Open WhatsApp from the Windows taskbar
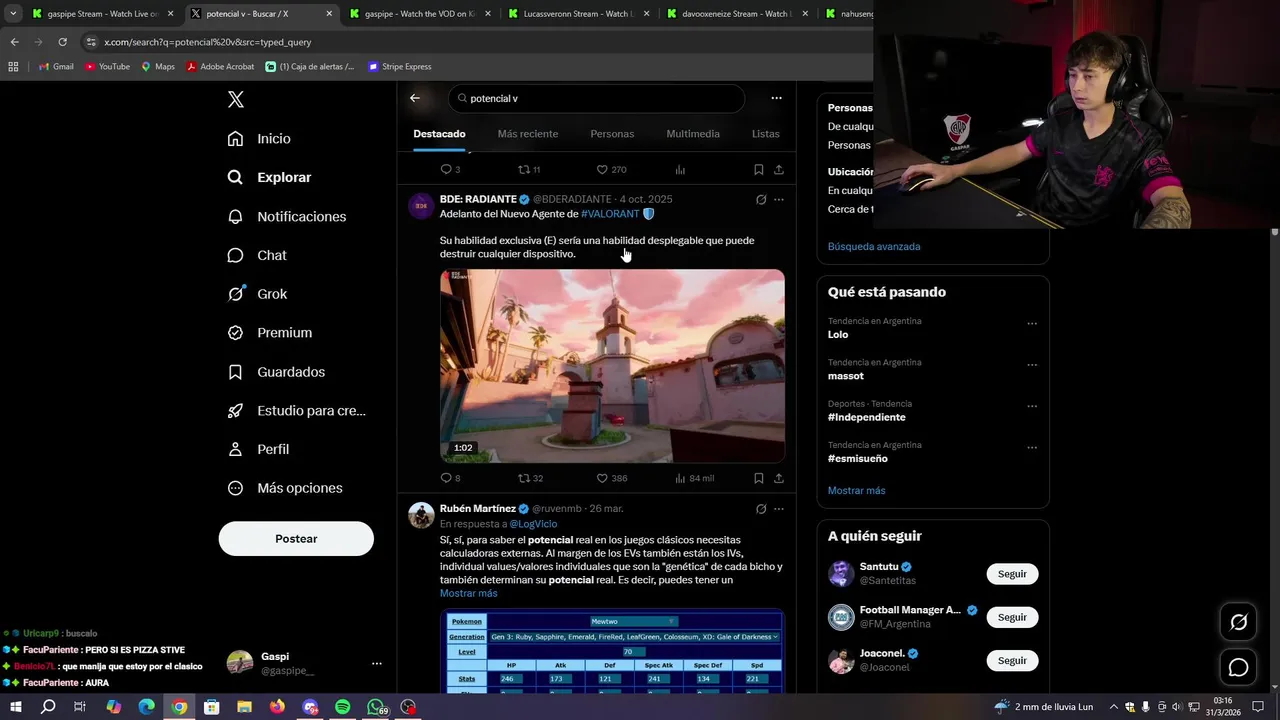This screenshot has width=1280, height=720. (376, 707)
